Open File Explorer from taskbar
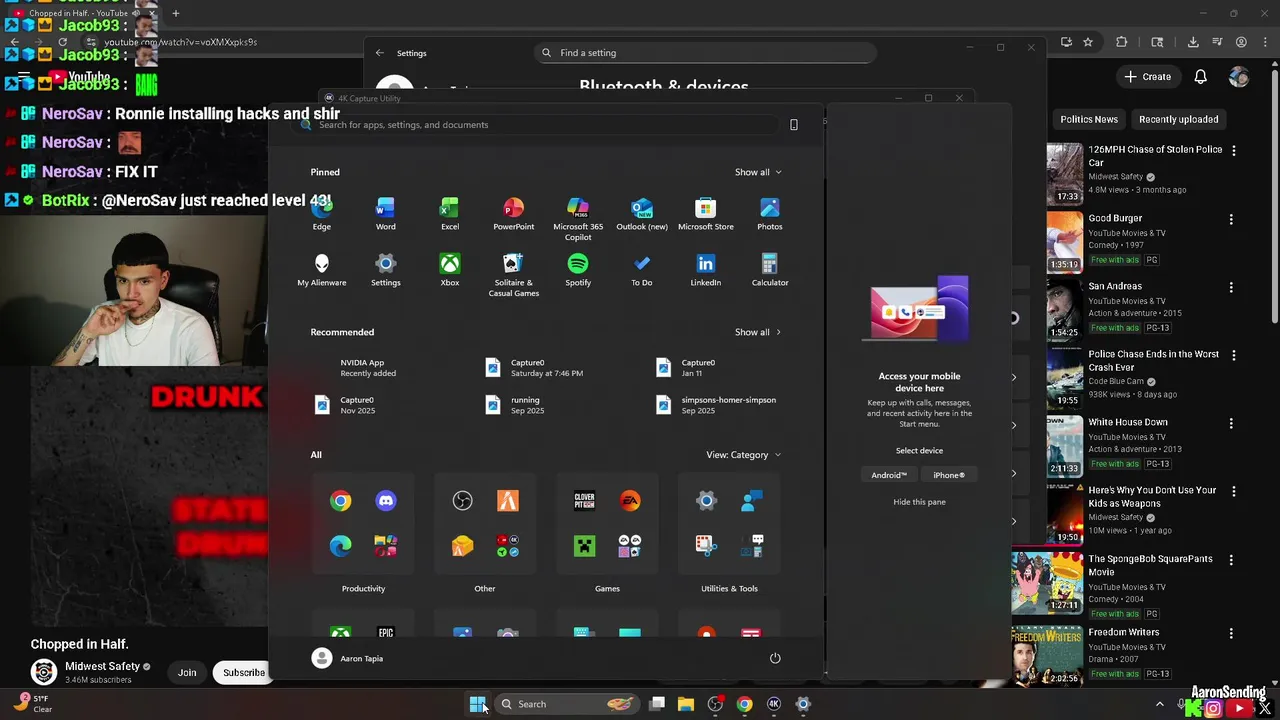 (686, 704)
